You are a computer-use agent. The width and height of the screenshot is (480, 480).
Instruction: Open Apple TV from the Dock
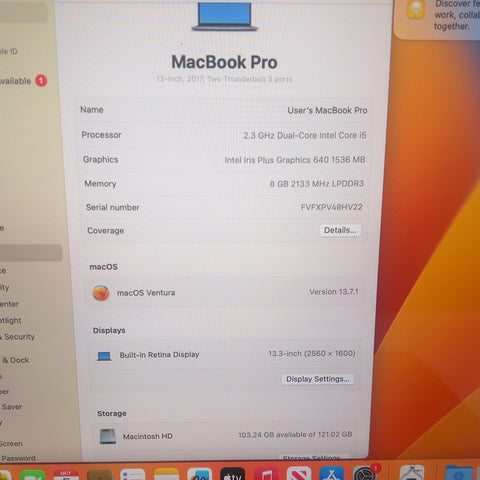(233, 475)
